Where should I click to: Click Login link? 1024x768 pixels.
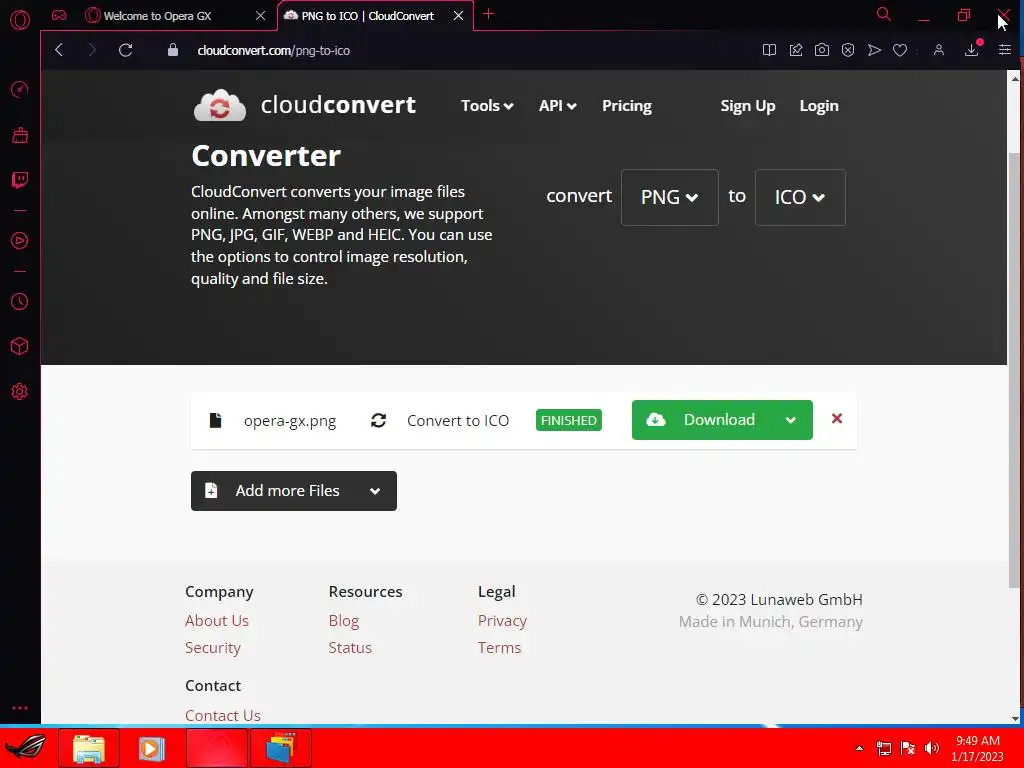click(819, 106)
